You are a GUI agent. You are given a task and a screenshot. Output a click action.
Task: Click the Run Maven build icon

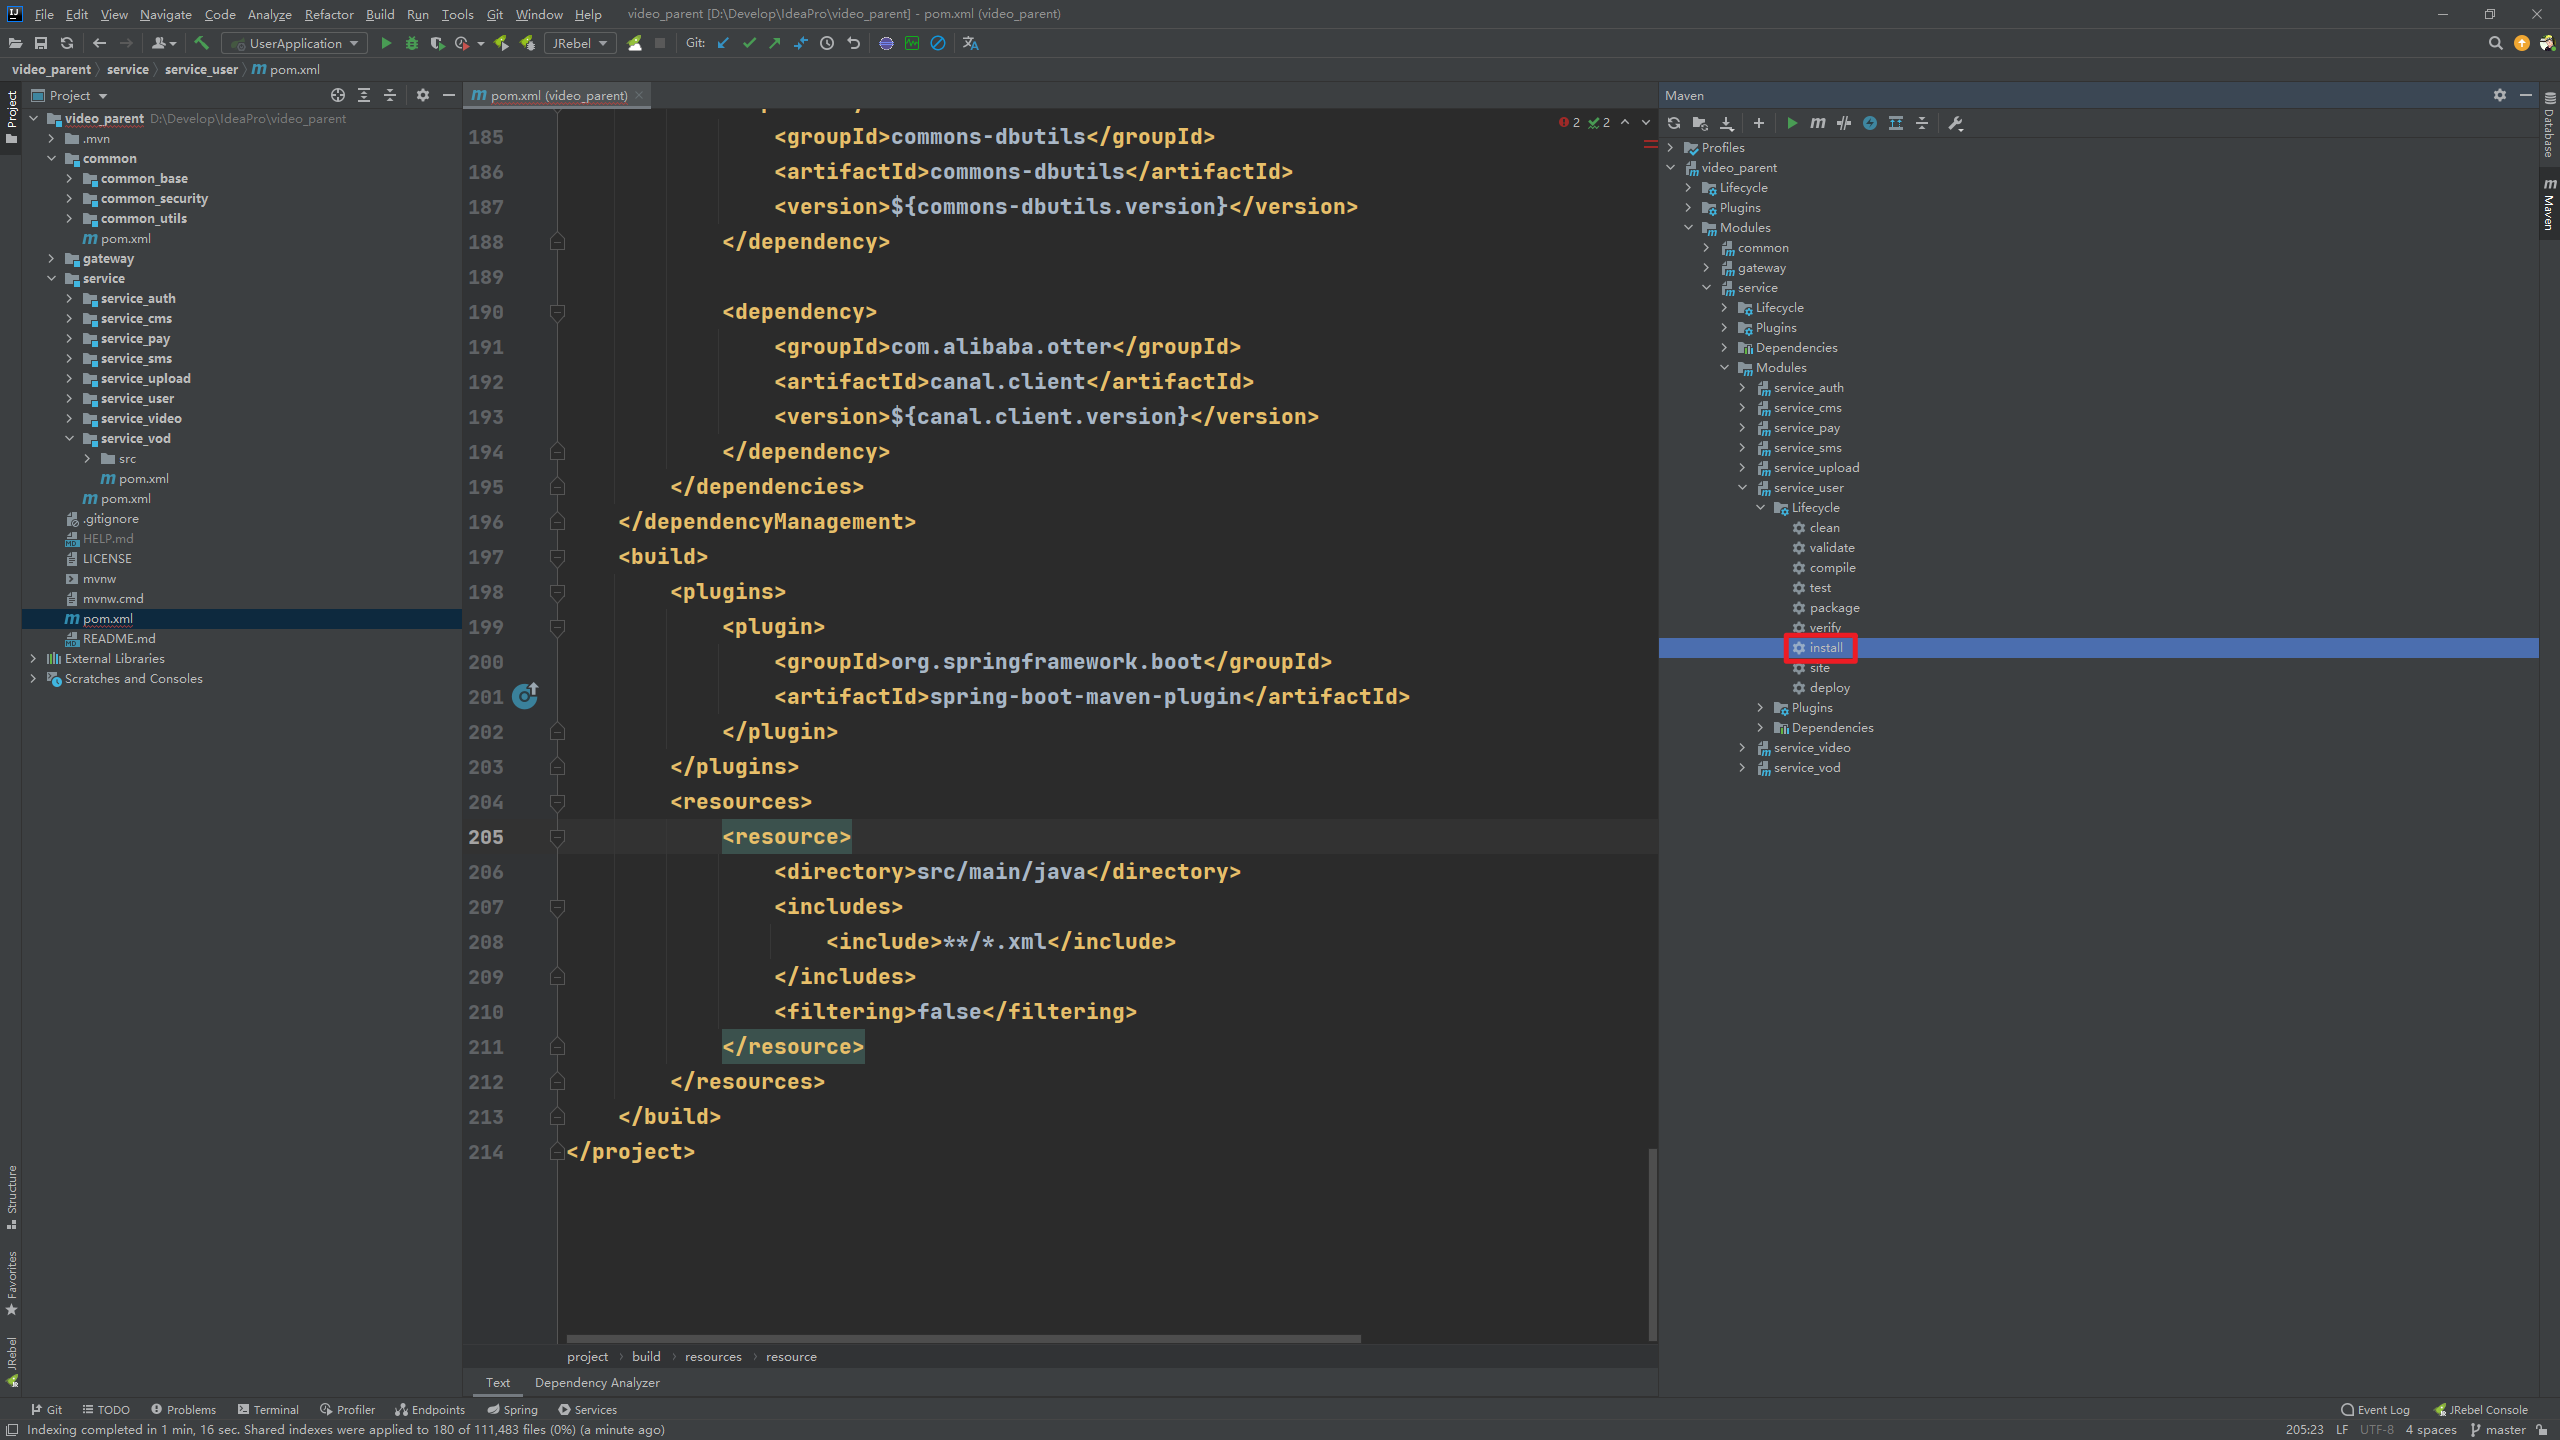[1788, 121]
